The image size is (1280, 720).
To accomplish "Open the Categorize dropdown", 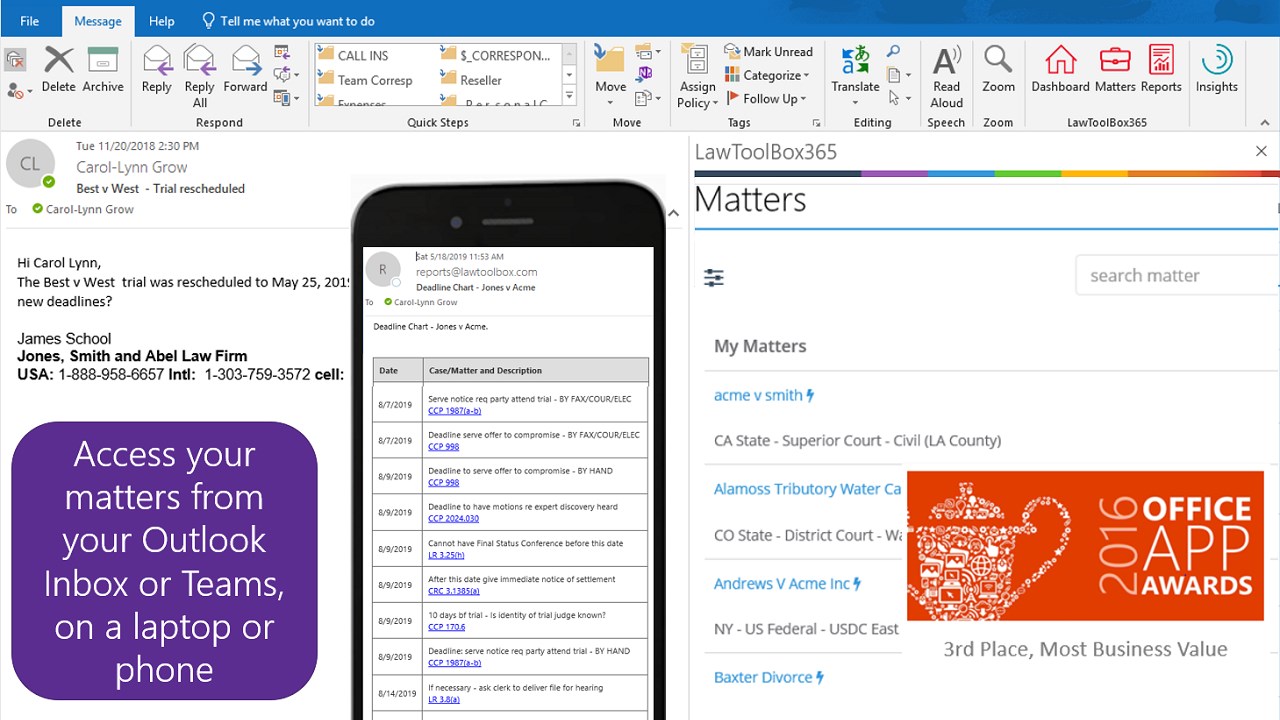I will click(766, 75).
